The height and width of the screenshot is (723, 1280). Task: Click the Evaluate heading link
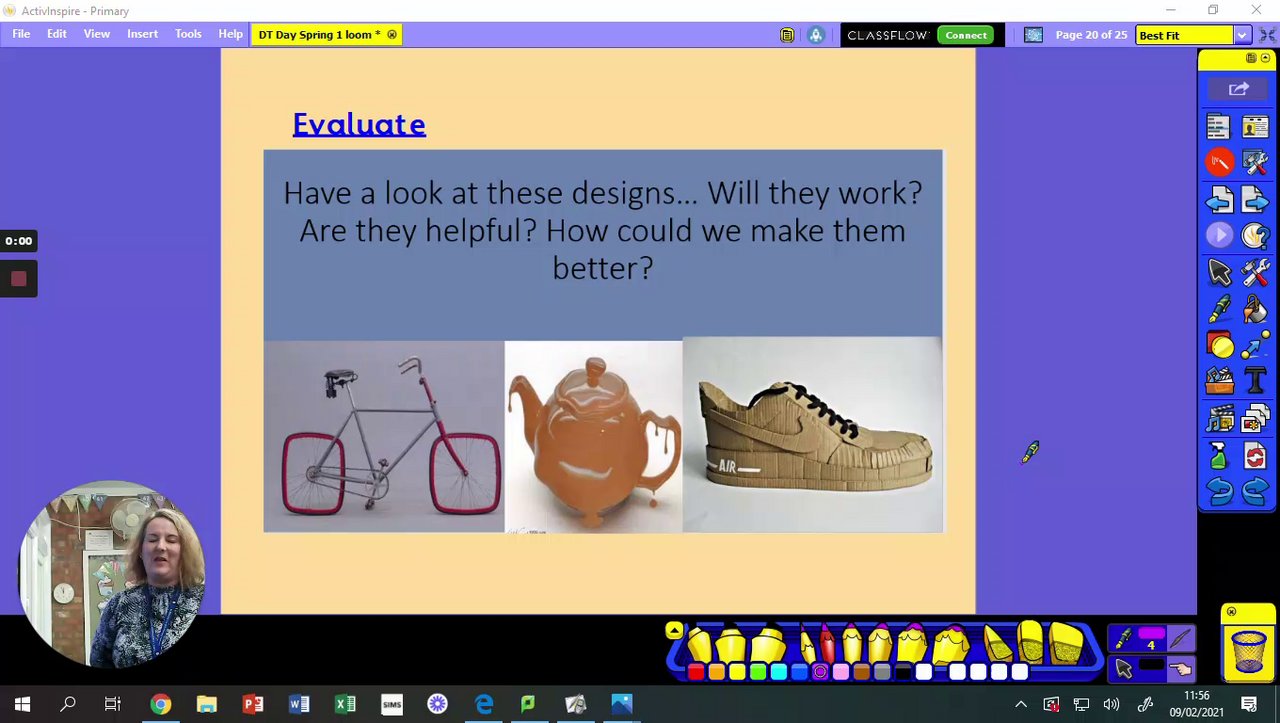click(359, 124)
